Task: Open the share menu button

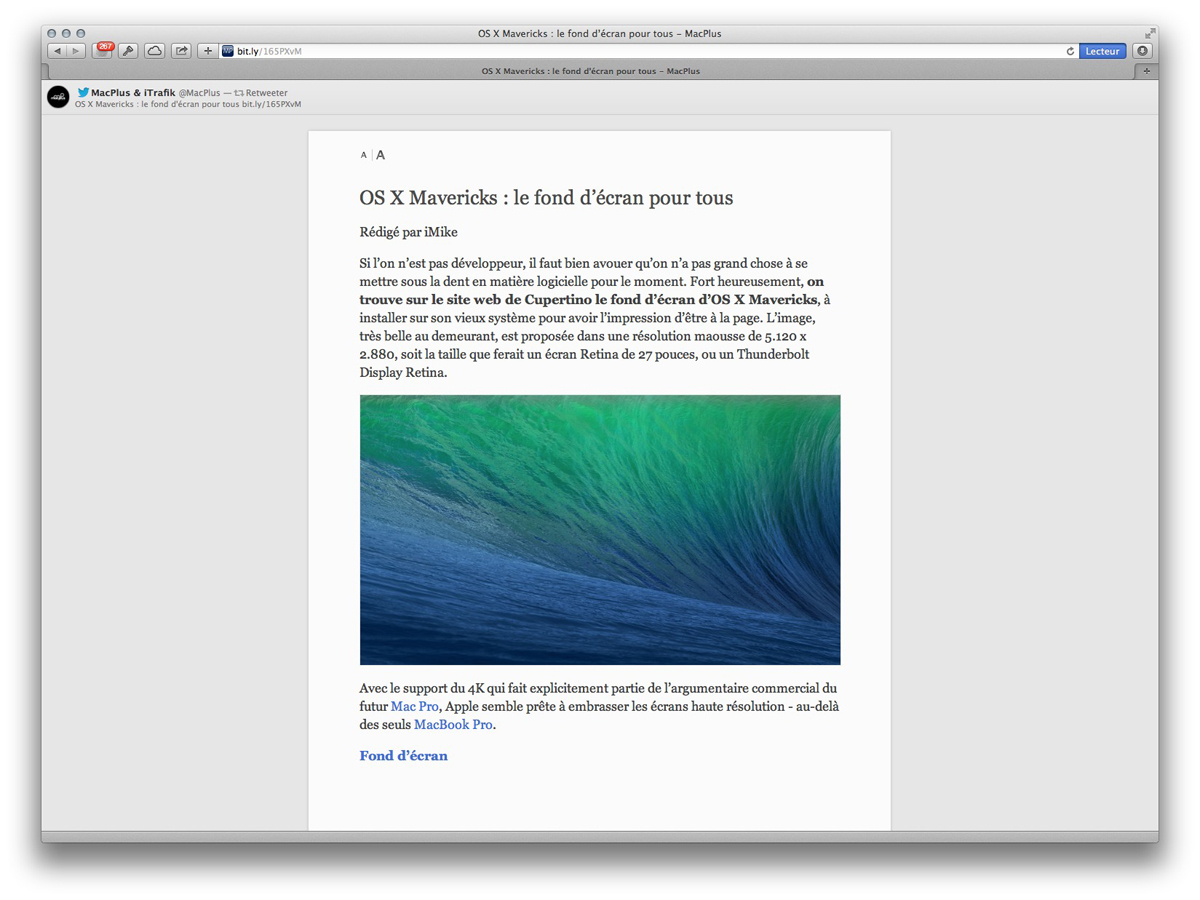Action: tap(181, 51)
